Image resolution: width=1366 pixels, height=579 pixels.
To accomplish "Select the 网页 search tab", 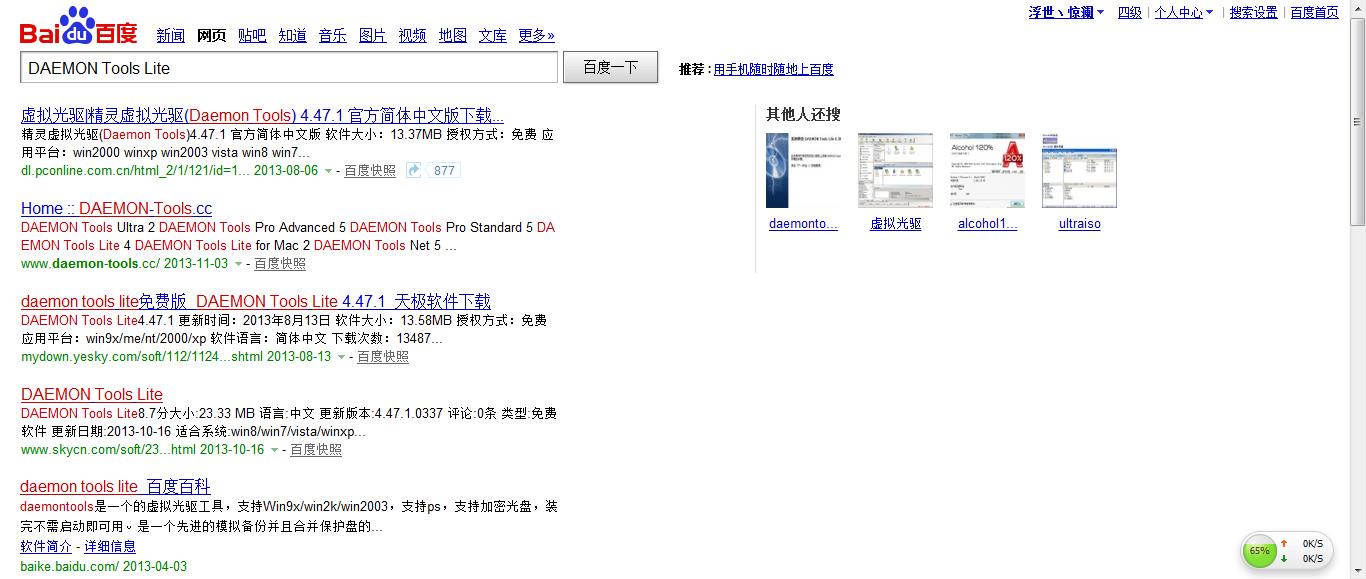I will tap(211, 35).
